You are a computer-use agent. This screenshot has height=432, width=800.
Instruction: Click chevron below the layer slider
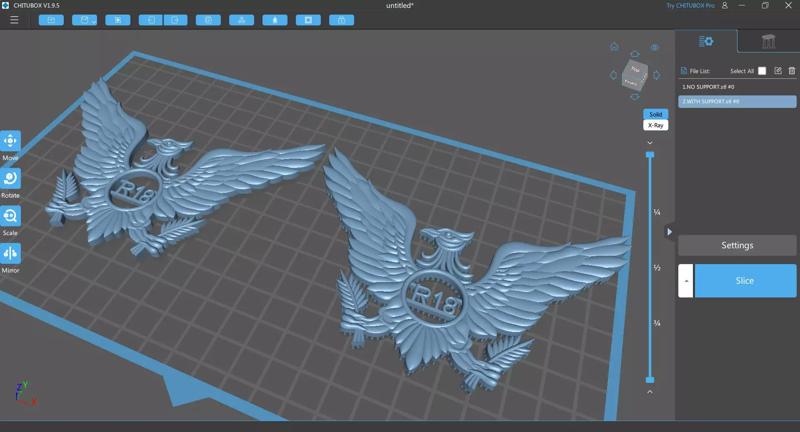pyautogui.click(x=650, y=392)
